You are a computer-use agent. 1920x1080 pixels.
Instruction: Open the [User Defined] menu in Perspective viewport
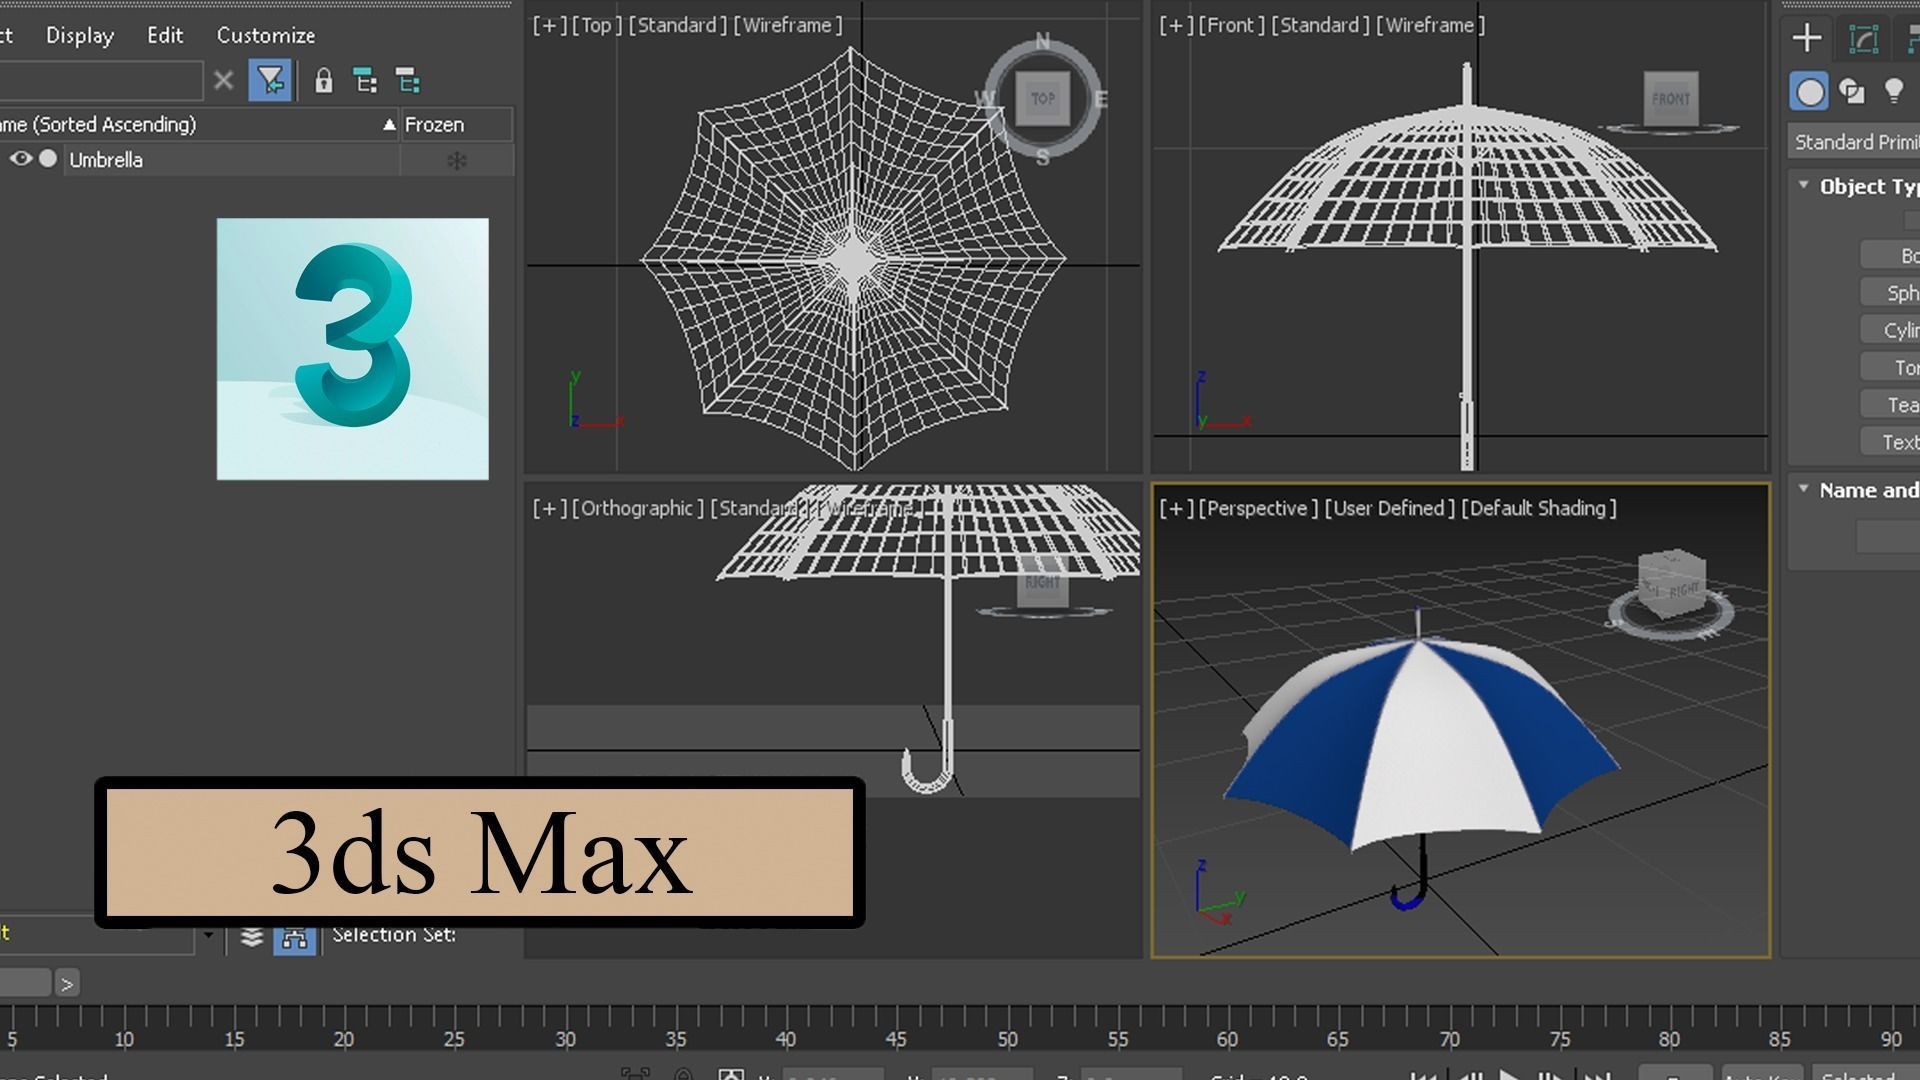tap(1390, 508)
